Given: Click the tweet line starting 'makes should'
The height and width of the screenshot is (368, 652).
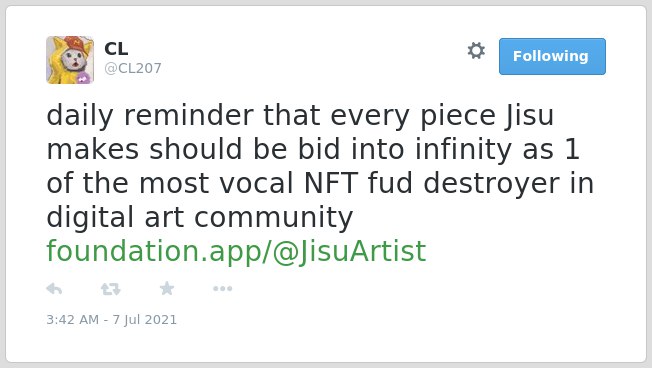Looking at the screenshot, I should point(313,149).
